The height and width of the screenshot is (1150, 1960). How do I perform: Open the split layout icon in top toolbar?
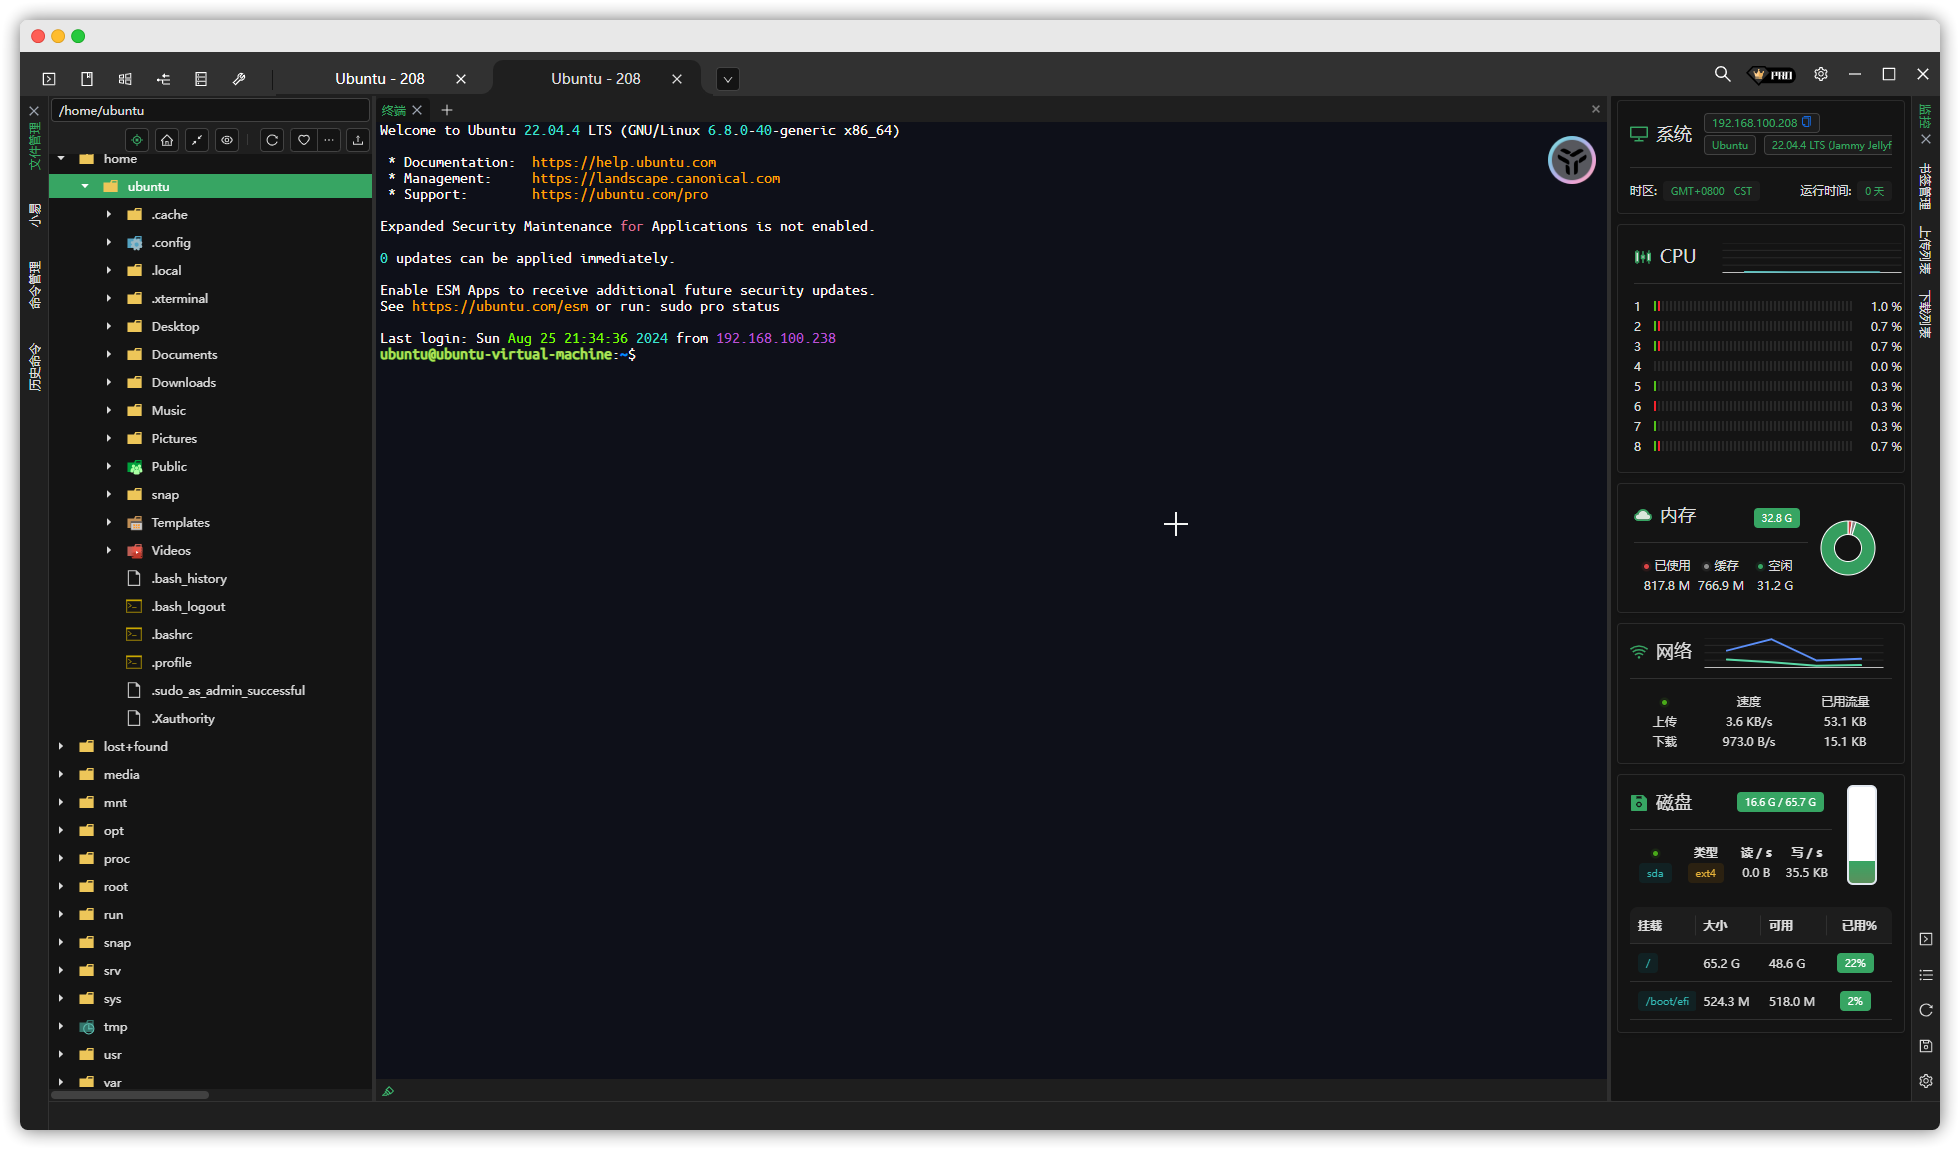coord(125,79)
